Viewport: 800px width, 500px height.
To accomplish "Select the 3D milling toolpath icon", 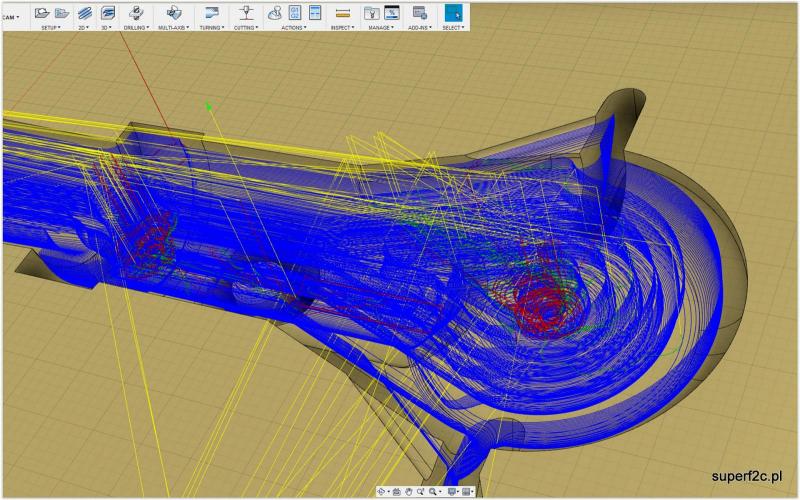I will pos(107,13).
